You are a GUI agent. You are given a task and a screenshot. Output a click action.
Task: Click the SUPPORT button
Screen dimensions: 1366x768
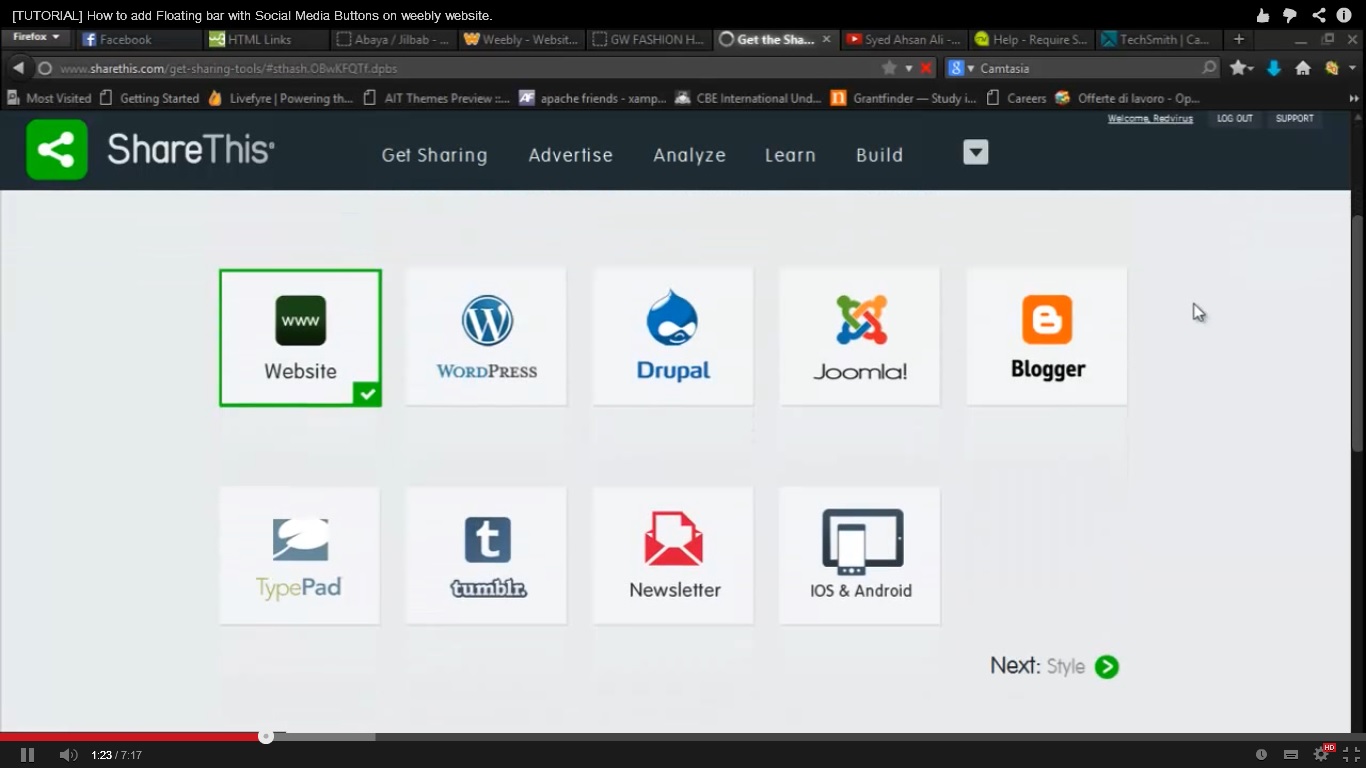(1294, 118)
